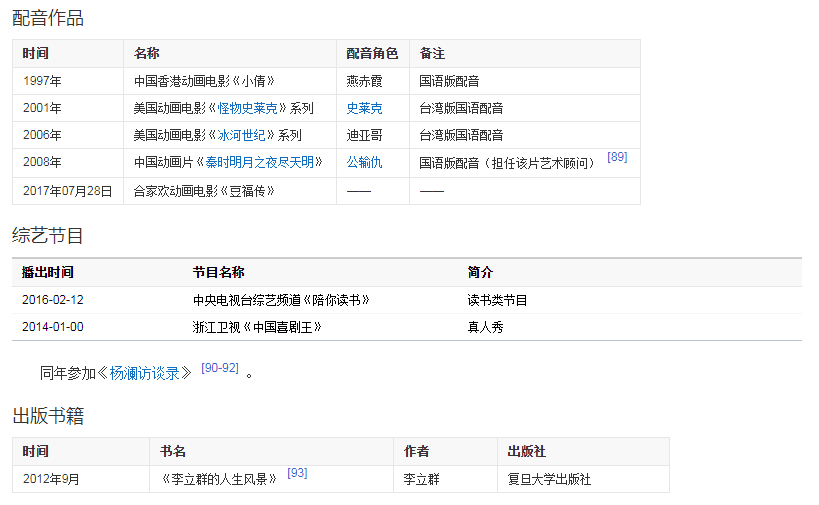
Task: Click the 2017年07月28日 date cell
Action: [x=68, y=190]
